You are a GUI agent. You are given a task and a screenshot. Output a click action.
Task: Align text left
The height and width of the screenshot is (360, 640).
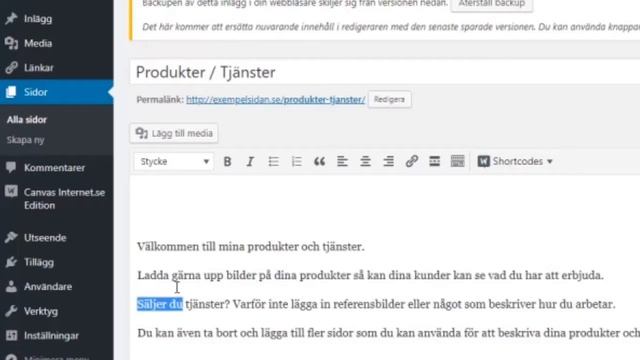pos(342,162)
